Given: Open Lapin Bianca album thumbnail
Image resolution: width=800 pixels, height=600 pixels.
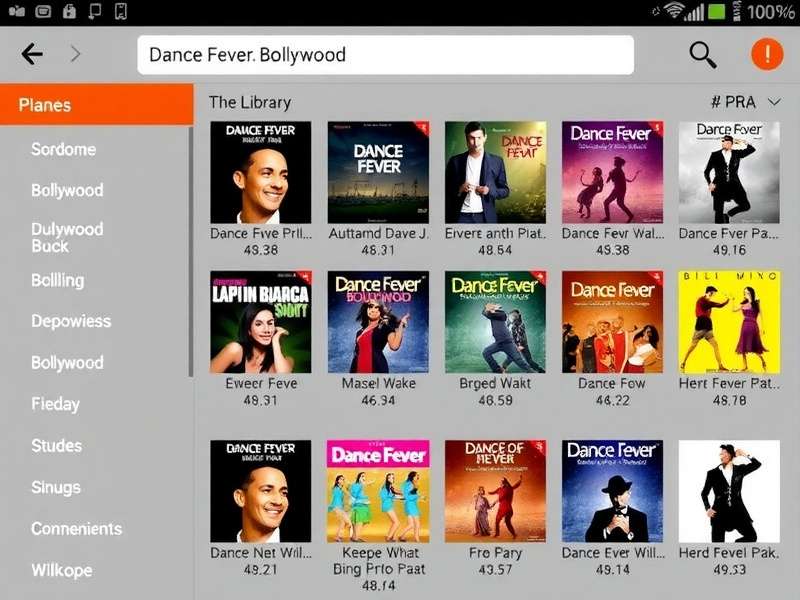Looking at the screenshot, I should click(x=260, y=321).
